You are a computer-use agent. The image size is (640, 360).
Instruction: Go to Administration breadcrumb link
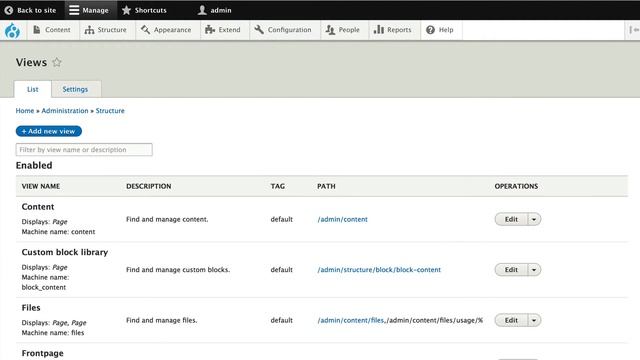click(x=65, y=111)
